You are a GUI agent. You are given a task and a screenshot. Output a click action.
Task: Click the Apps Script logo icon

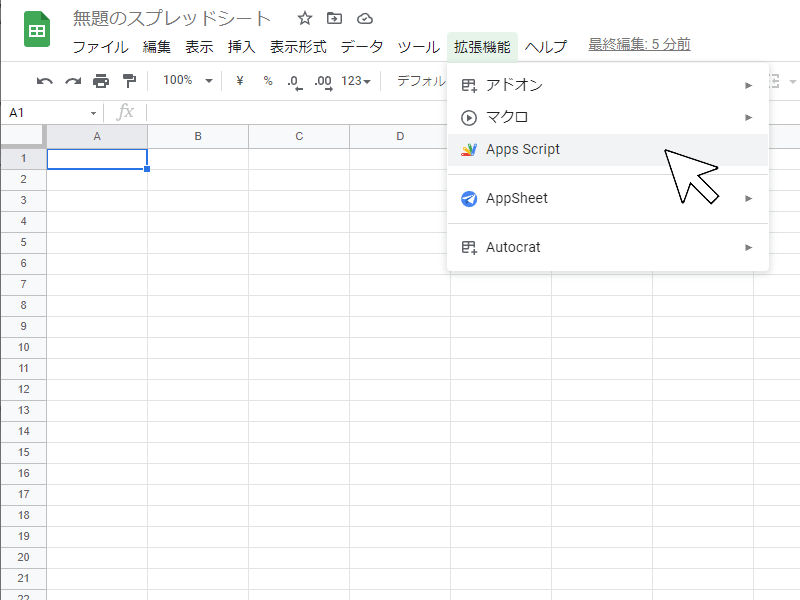click(469, 149)
